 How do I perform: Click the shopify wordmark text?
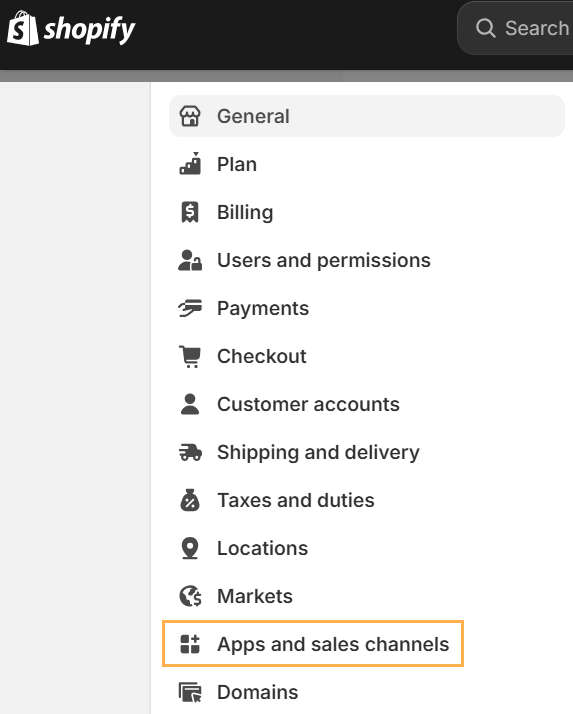coord(90,31)
